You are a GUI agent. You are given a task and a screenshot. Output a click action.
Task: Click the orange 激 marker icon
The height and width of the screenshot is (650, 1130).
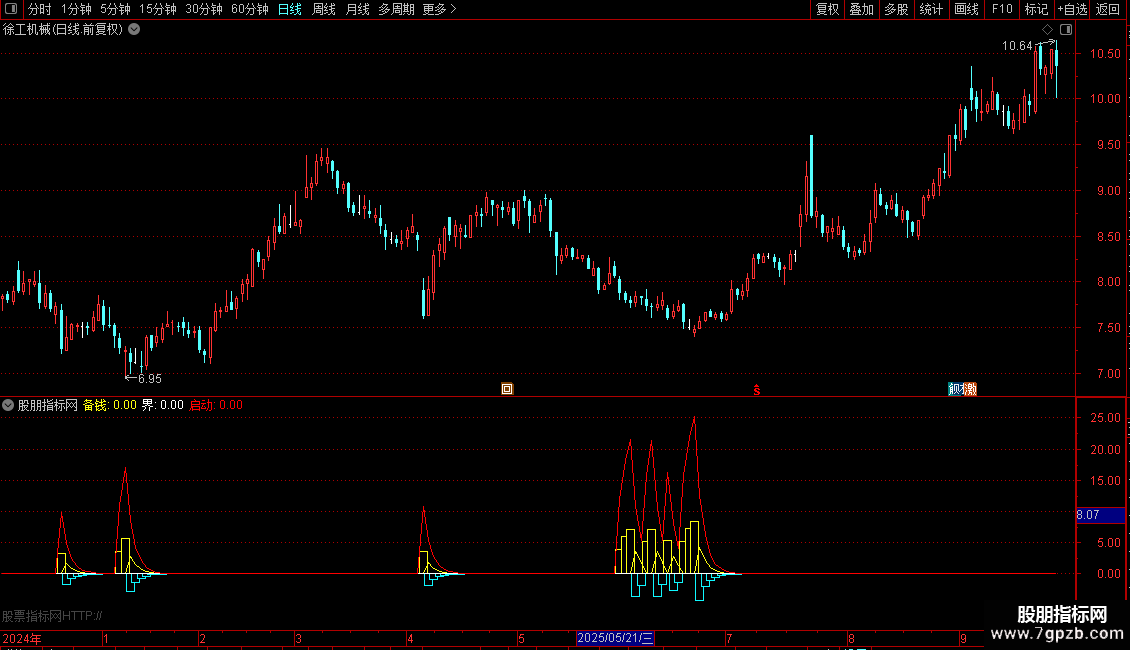point(969,389)
